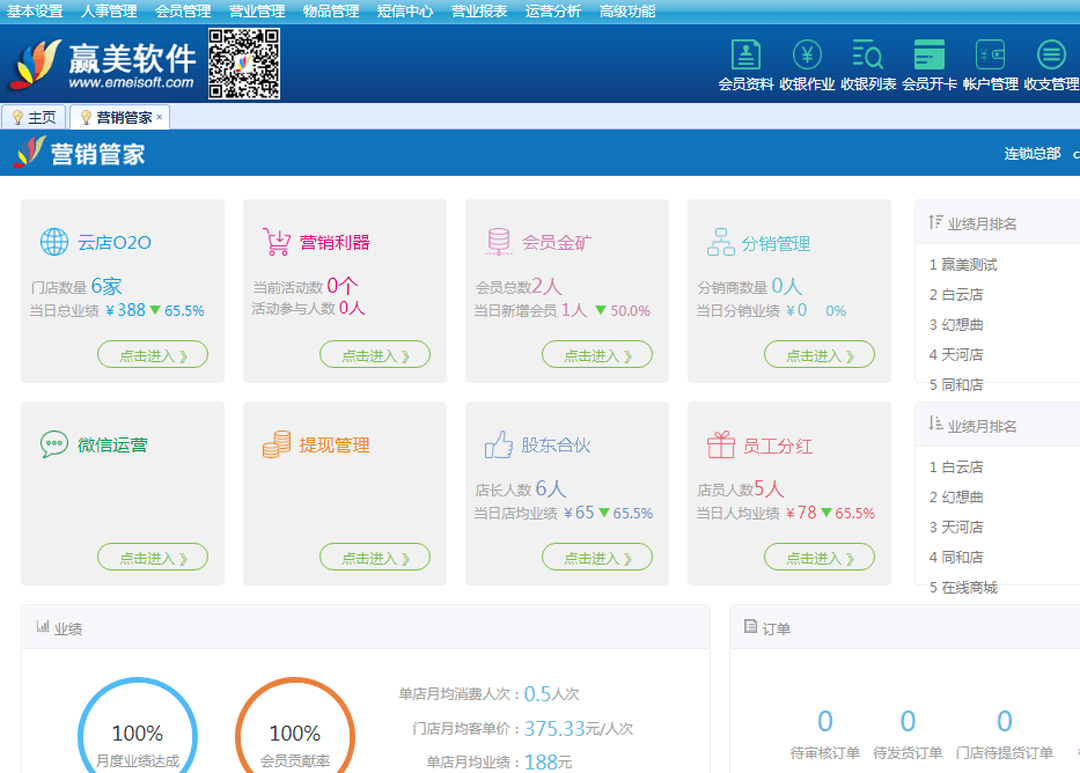Click 点击进入 under 会员金矿
Screen dimensions: 1080x773
point(597,354)
